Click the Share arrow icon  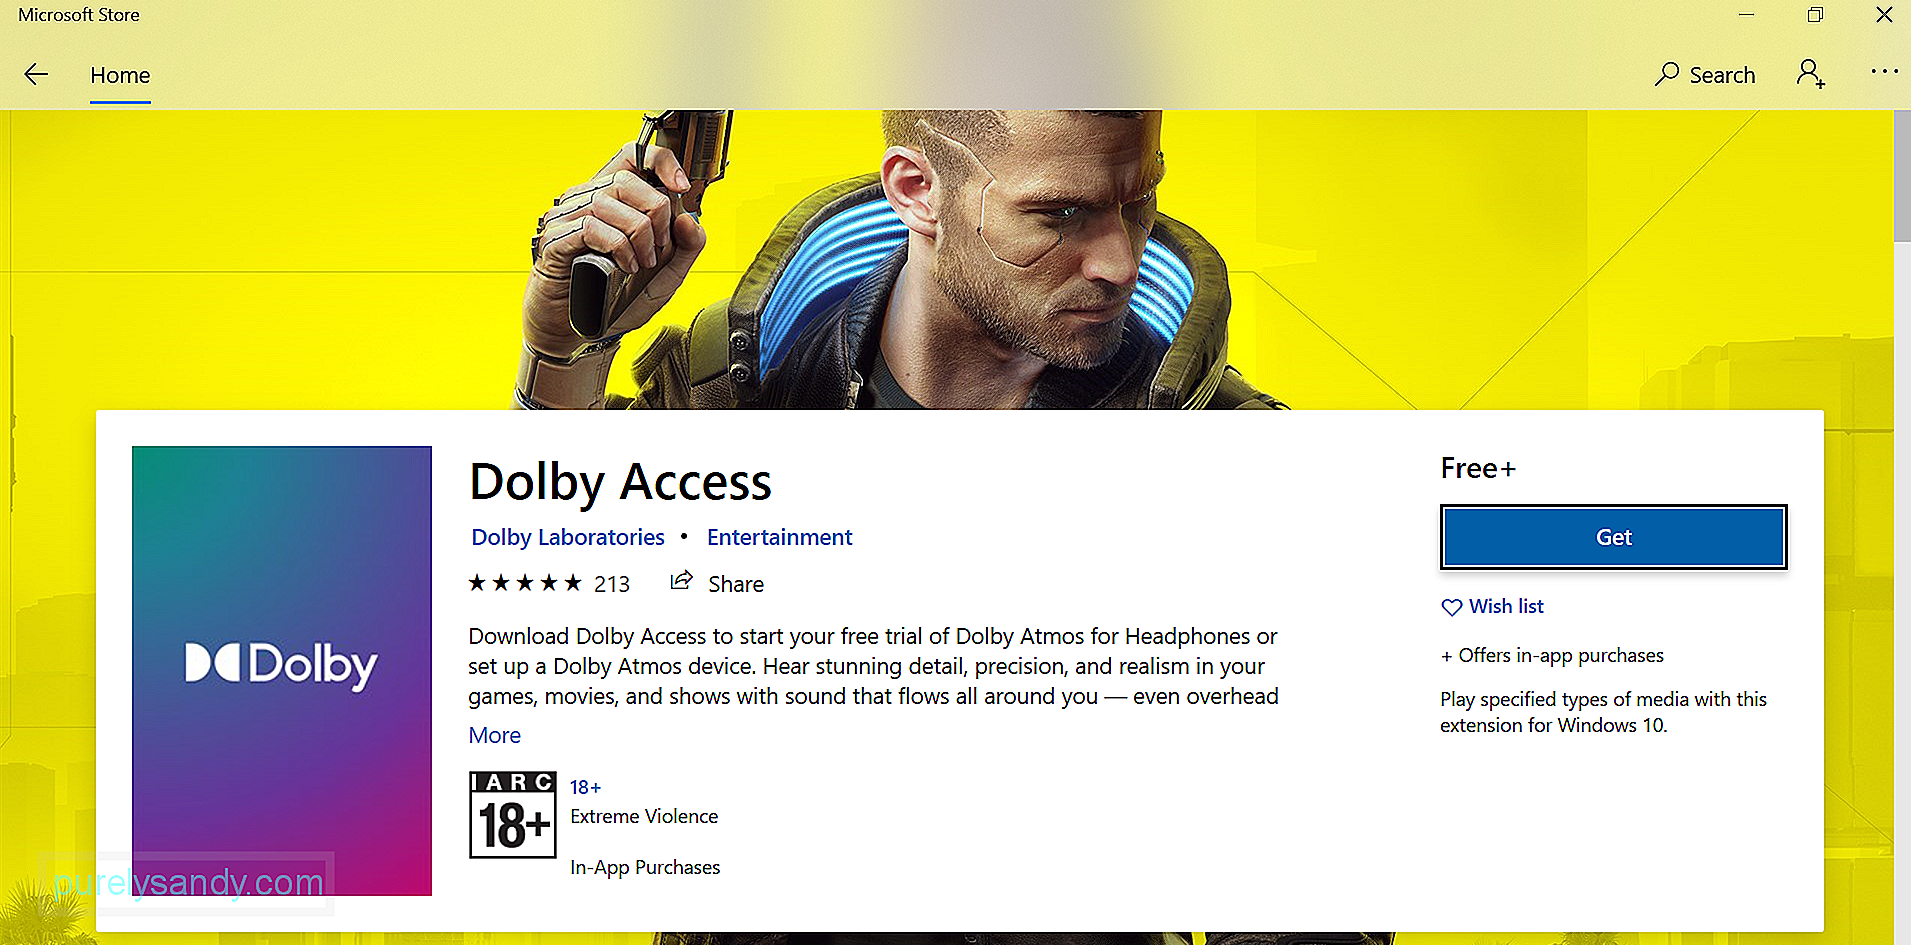coord(681,581)
